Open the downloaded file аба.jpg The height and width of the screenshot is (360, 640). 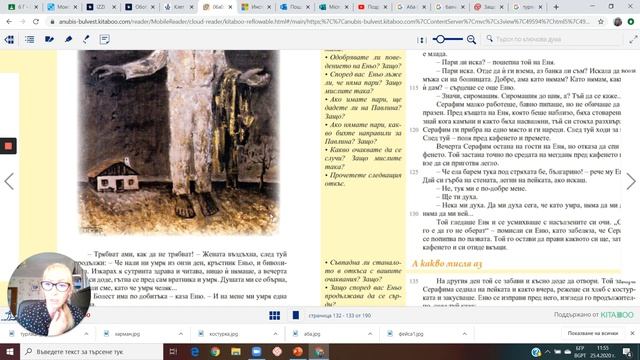(312, 334)
